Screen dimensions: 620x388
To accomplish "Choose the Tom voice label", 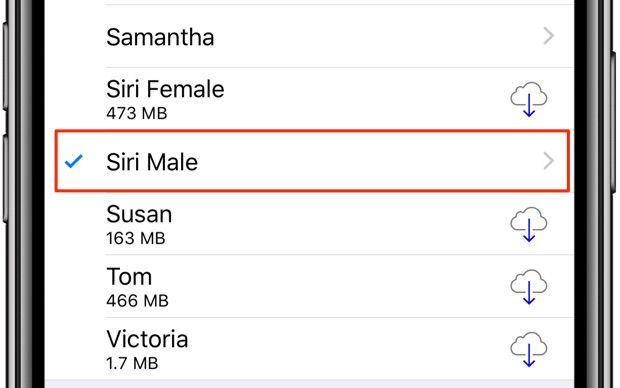I will pos(129,276).
